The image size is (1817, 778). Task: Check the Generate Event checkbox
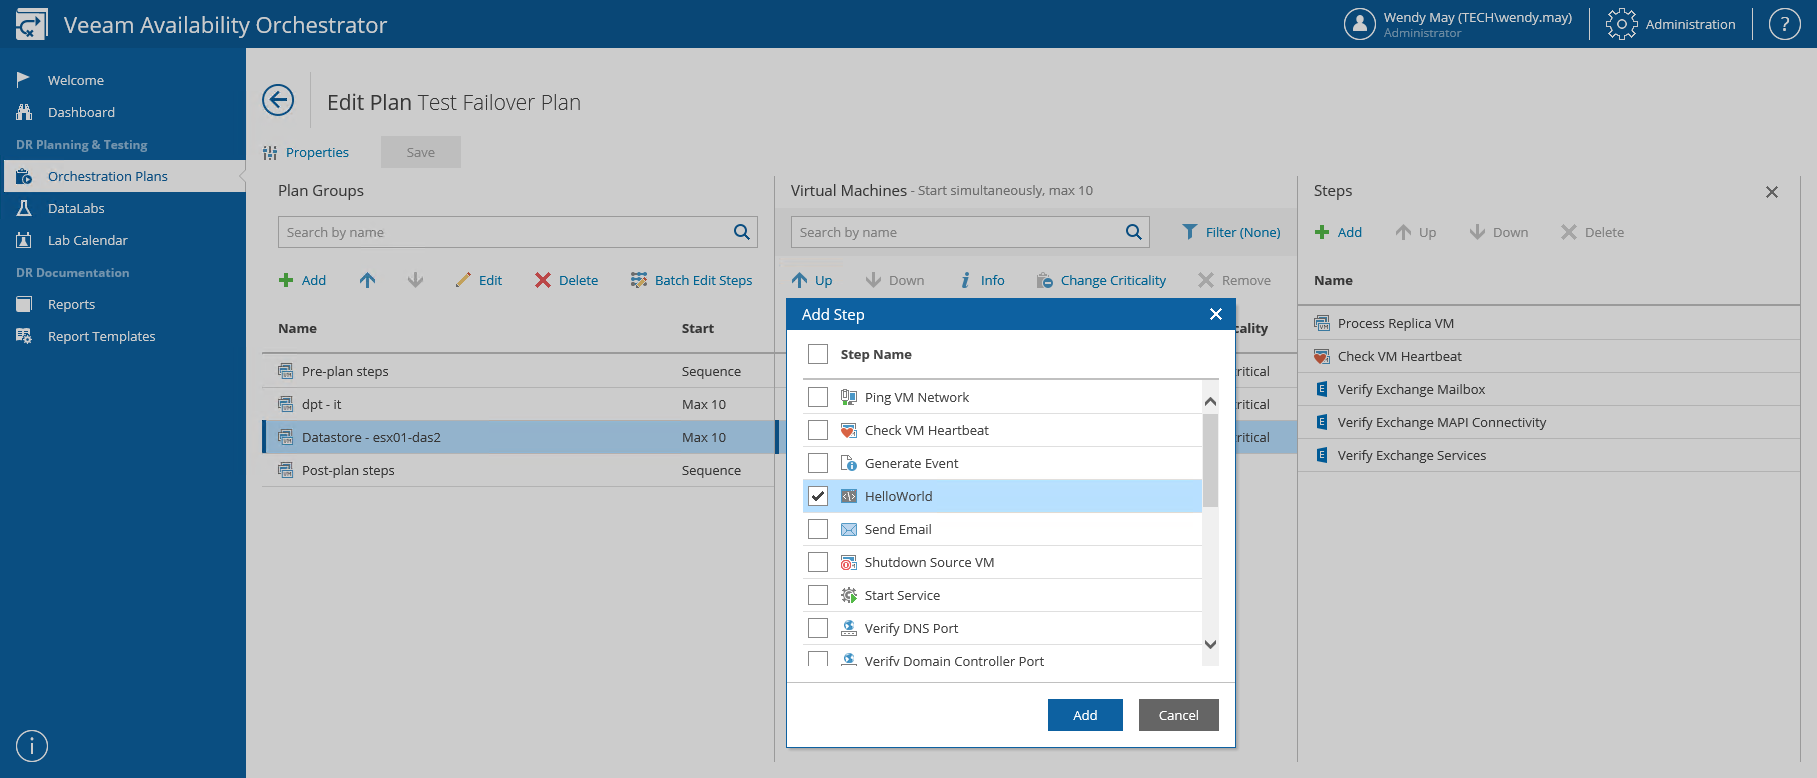(818, 463)
